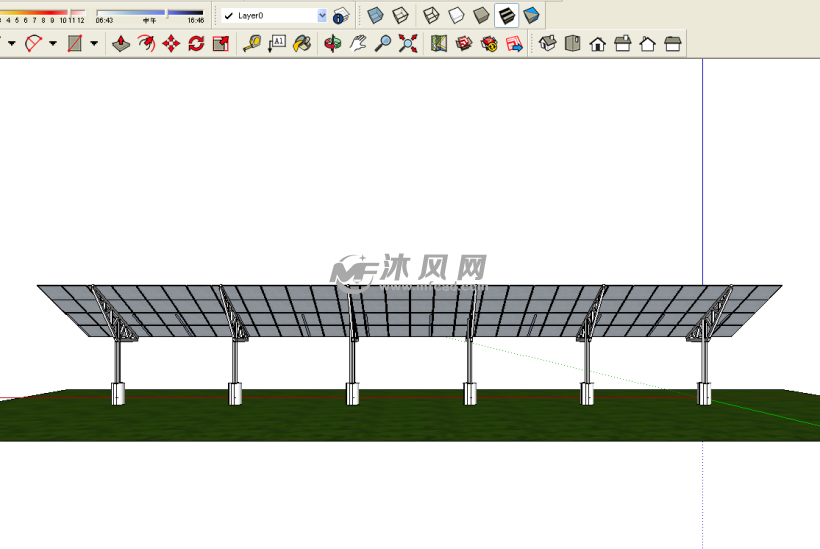Open 3D Warehouse get models
Image resolution: width=820 pixels, height=549 pixels.
tap(464, 43)
